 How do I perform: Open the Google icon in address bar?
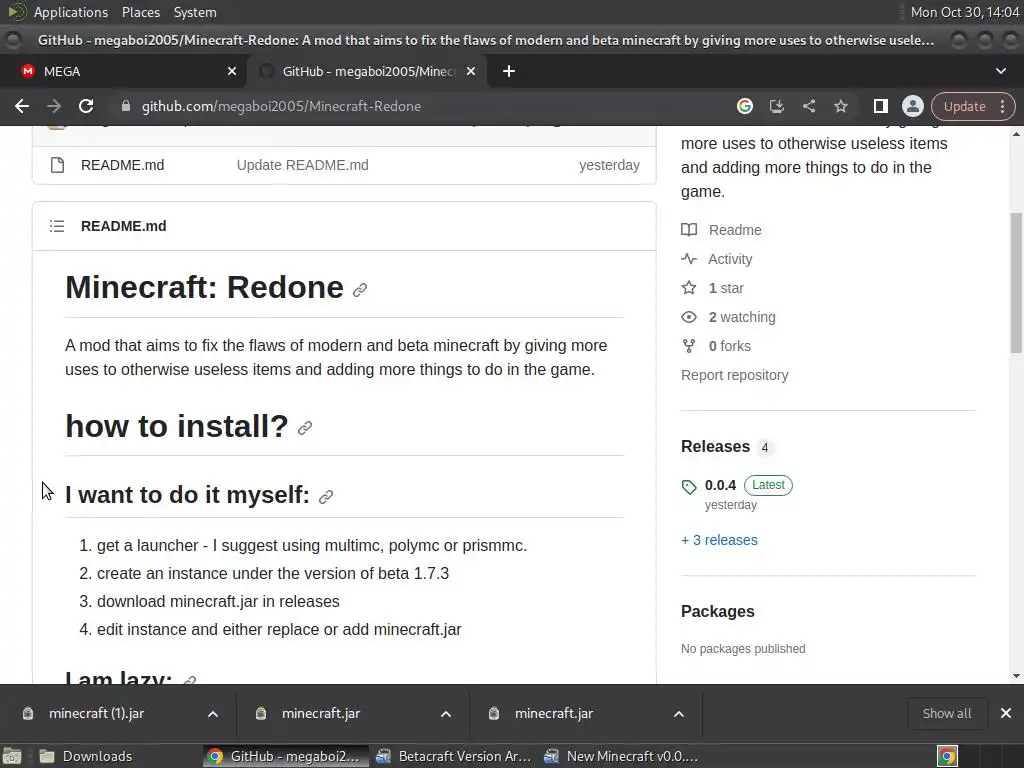point(744,106)
